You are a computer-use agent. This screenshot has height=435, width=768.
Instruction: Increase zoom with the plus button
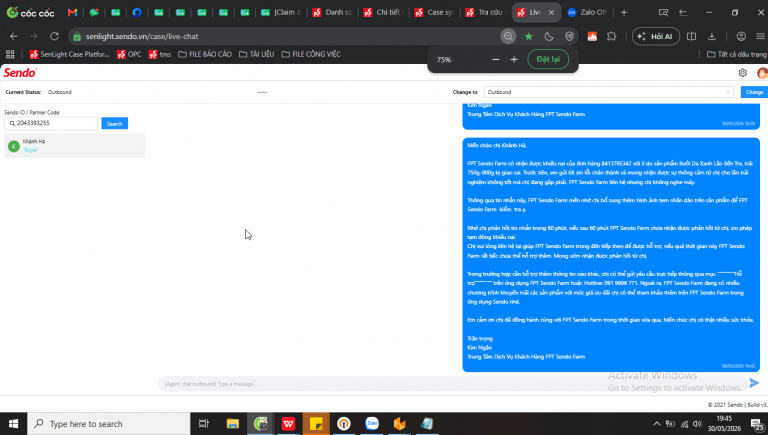coord(514,59)
